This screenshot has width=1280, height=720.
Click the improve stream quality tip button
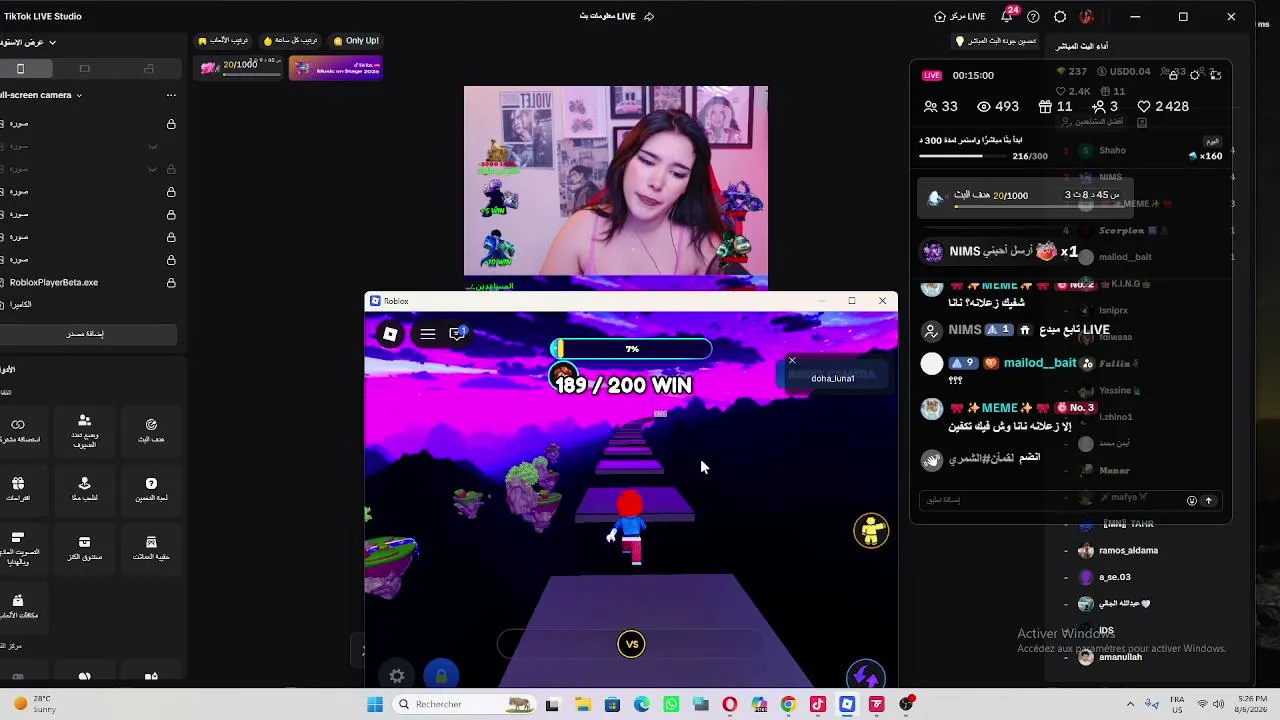[x=996, y=41]
